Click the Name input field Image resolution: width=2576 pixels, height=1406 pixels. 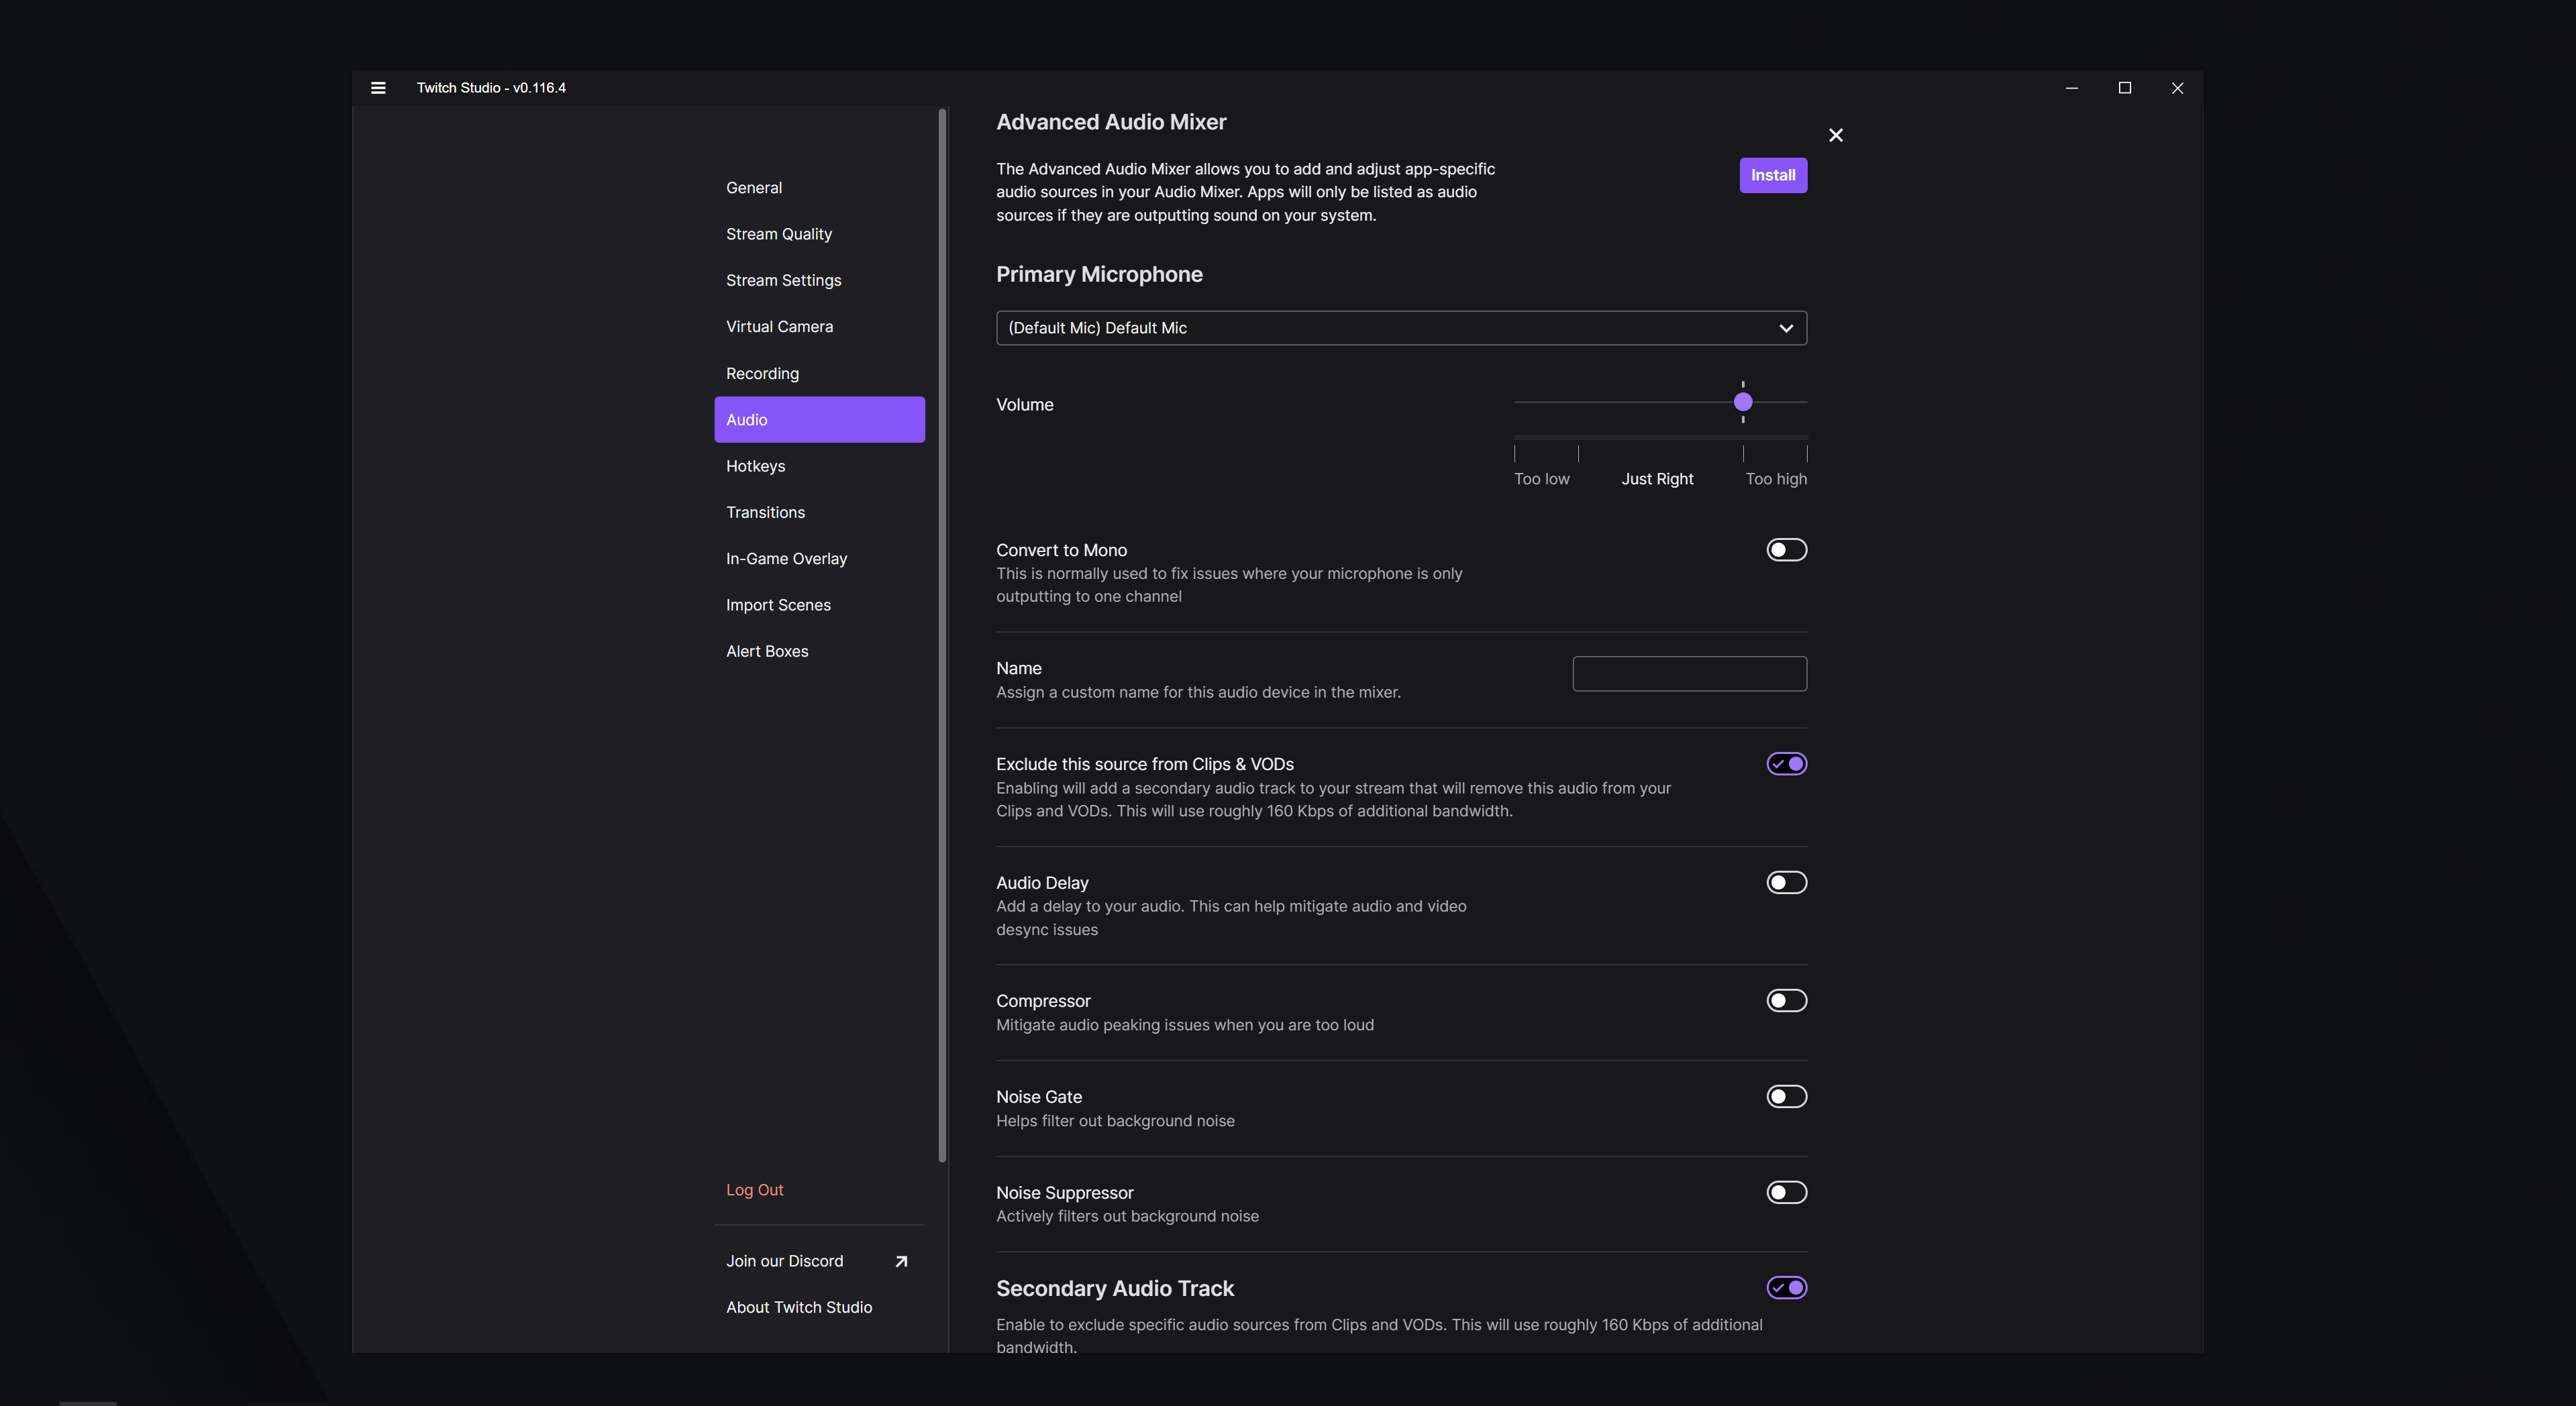(x=1689, y=673)
